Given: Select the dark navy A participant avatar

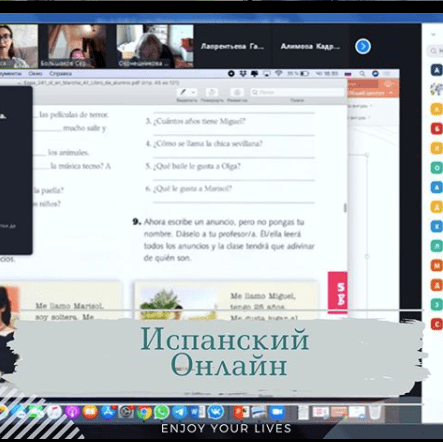Looking at the screenshot, I should [x=436, y=70].
